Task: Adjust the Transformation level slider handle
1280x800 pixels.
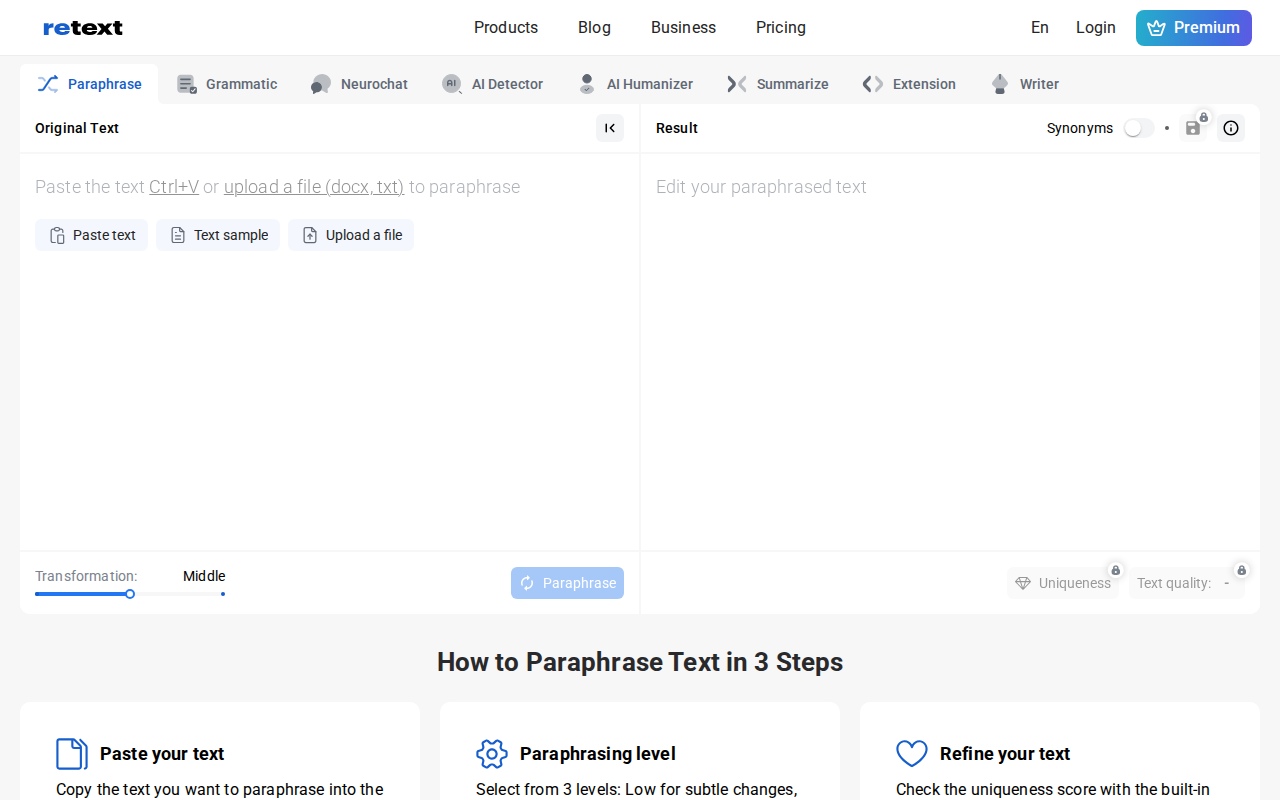Action: coord(130,594)
